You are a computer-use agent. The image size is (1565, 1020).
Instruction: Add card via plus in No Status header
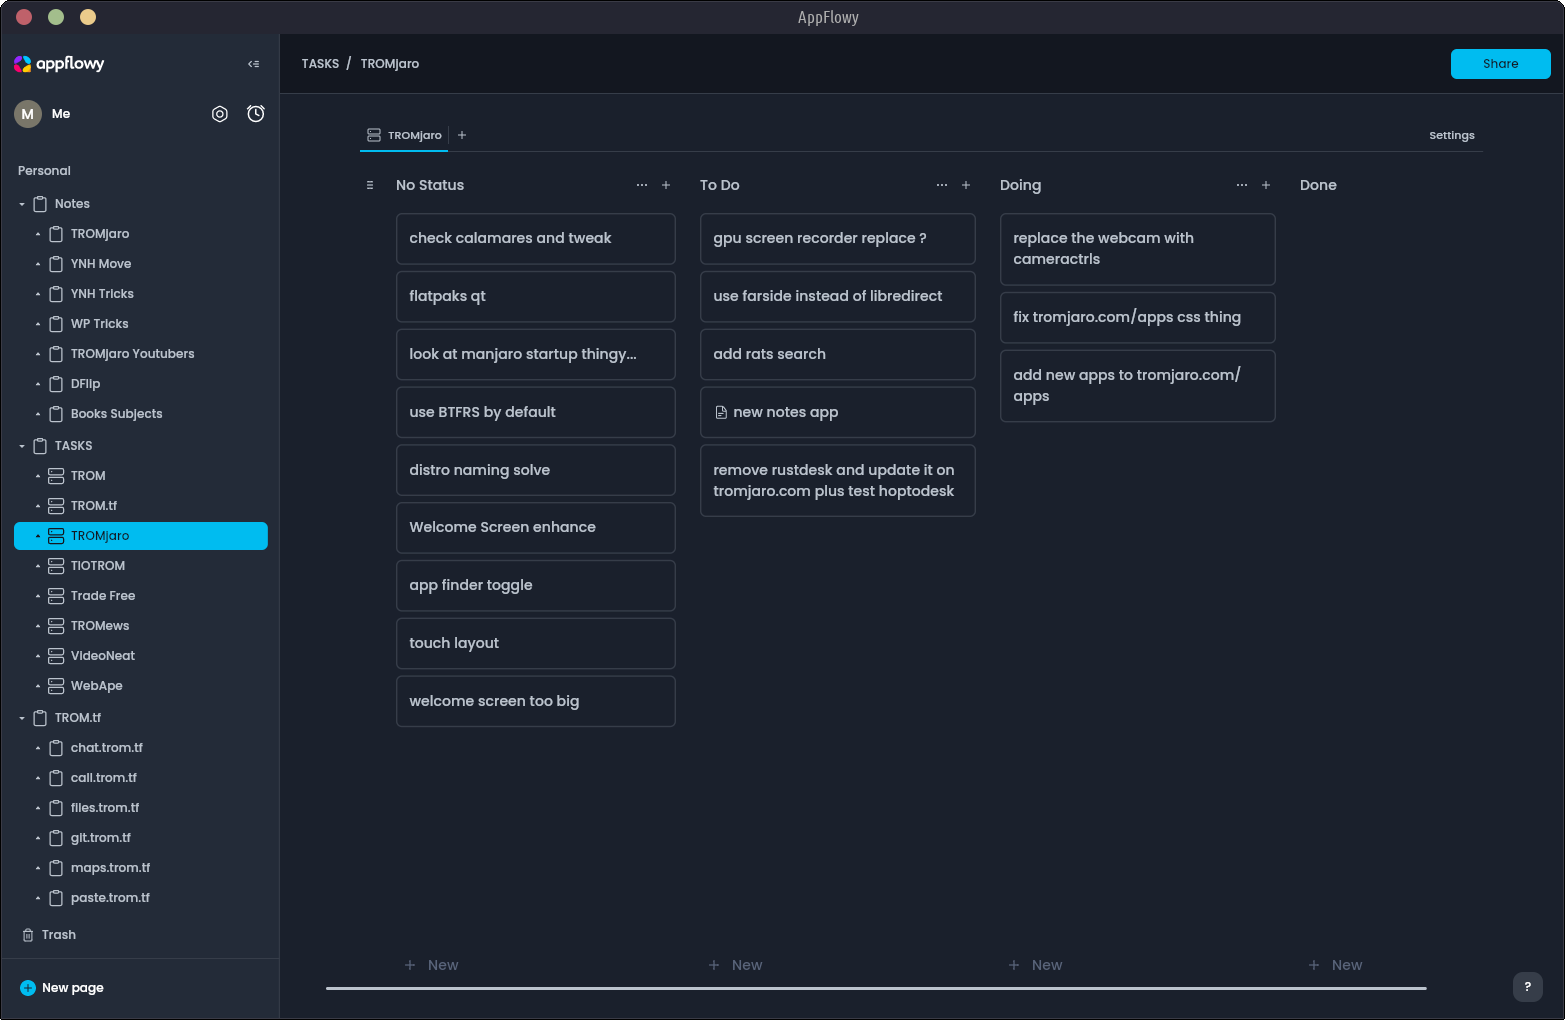pos(666,185)
